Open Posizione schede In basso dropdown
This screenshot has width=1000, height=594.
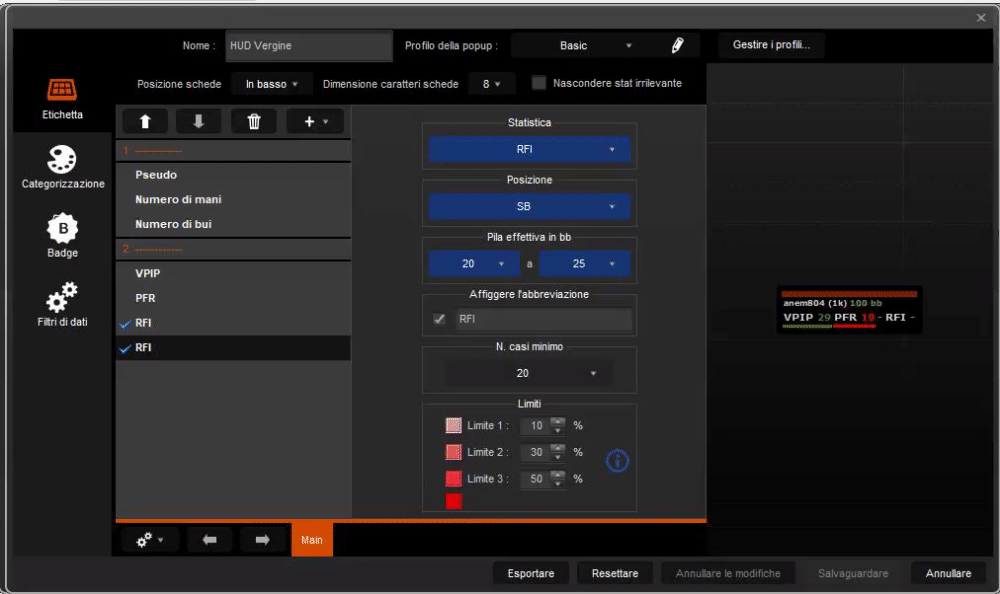click(272, 84)
